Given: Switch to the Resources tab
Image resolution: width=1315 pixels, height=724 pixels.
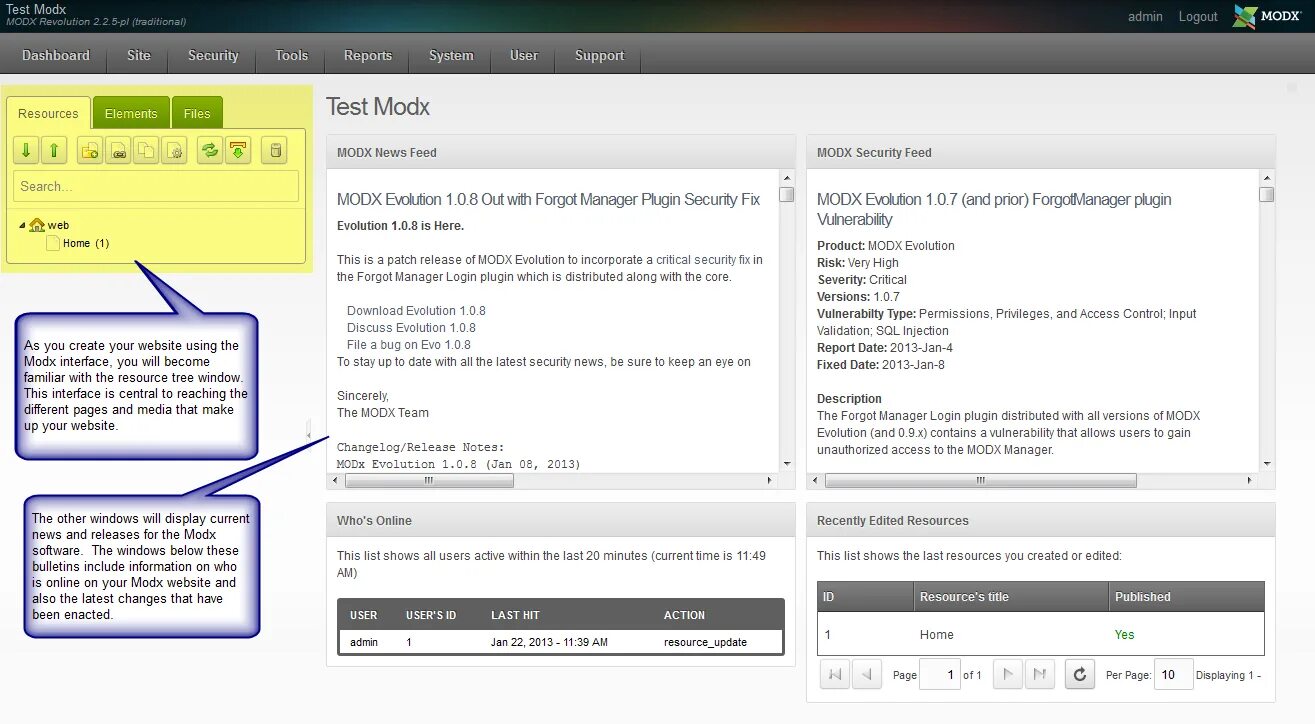Looking at the screenshot, I should click(48, 113).
